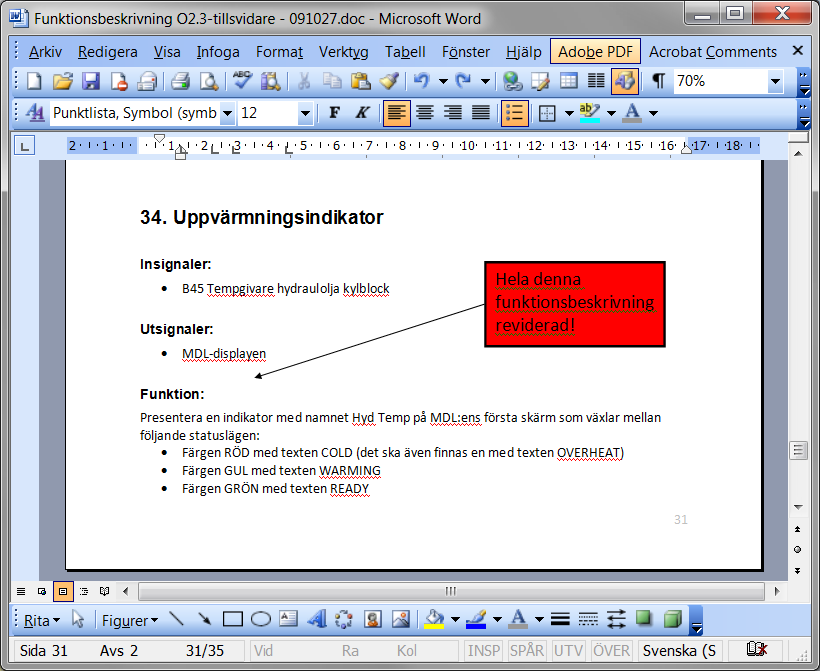The image size is (820, 671).
Task: Insert clip art from Drawing toolbar
Action: (x=372, y=620)
